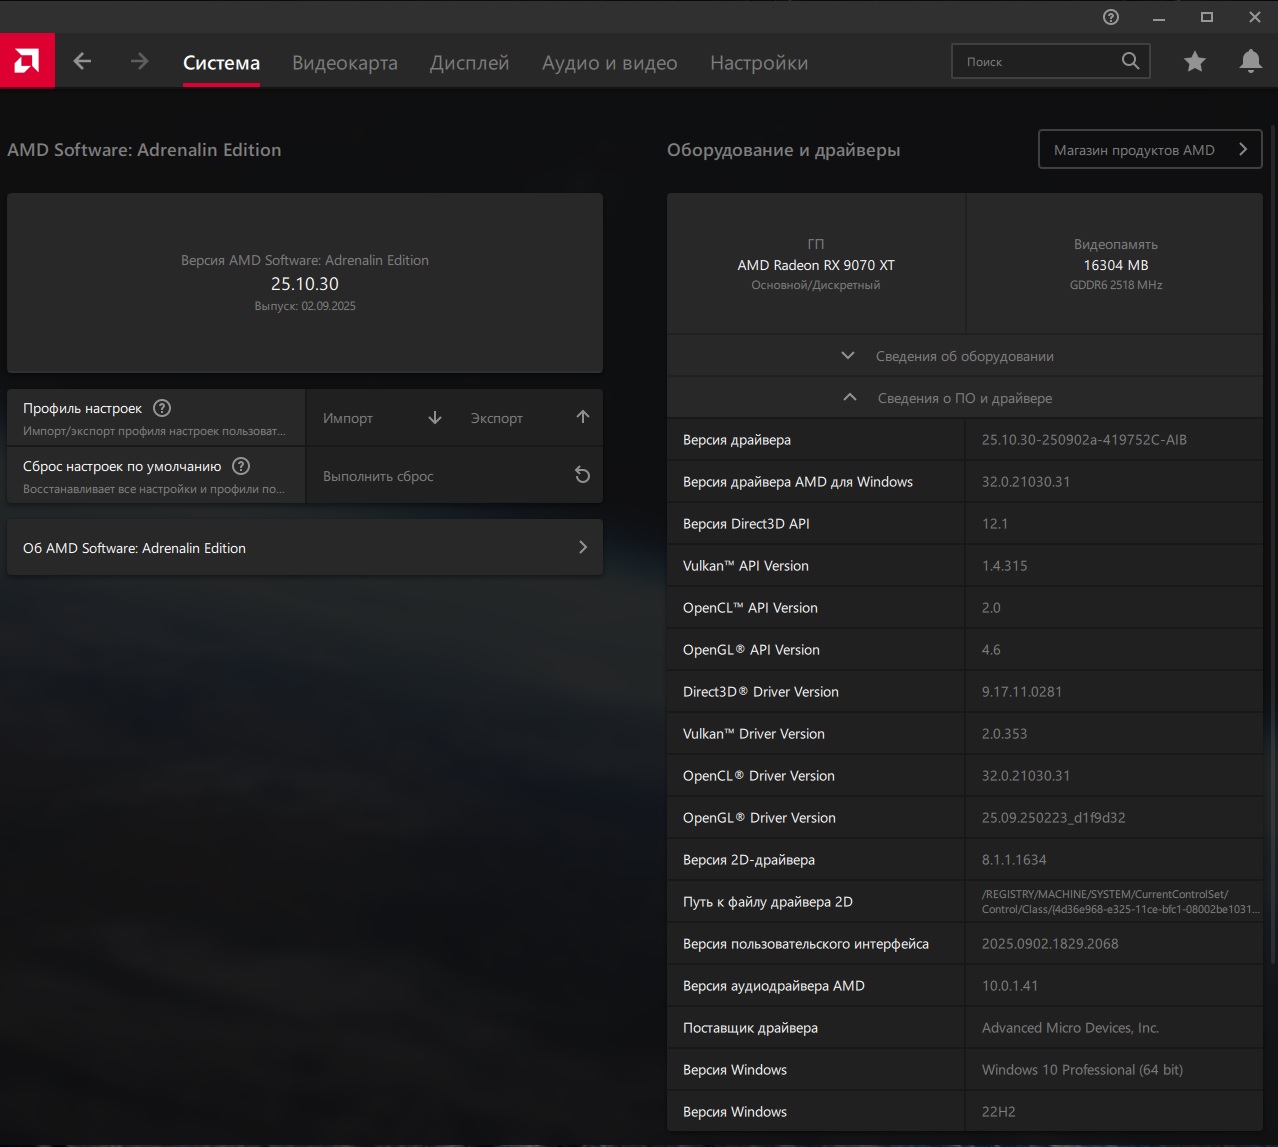Viewport: 1278px width, 1147px height.
Task: Click Версия драйвера AMD для Windows row
Action: (x=965, y=482)
